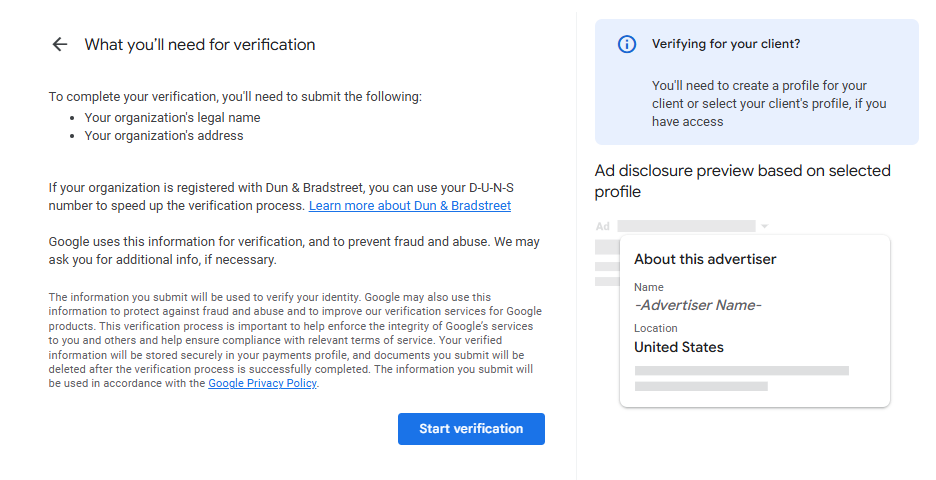
Task: Click the gray placeholder bar under United States
Action: point(741,371)
